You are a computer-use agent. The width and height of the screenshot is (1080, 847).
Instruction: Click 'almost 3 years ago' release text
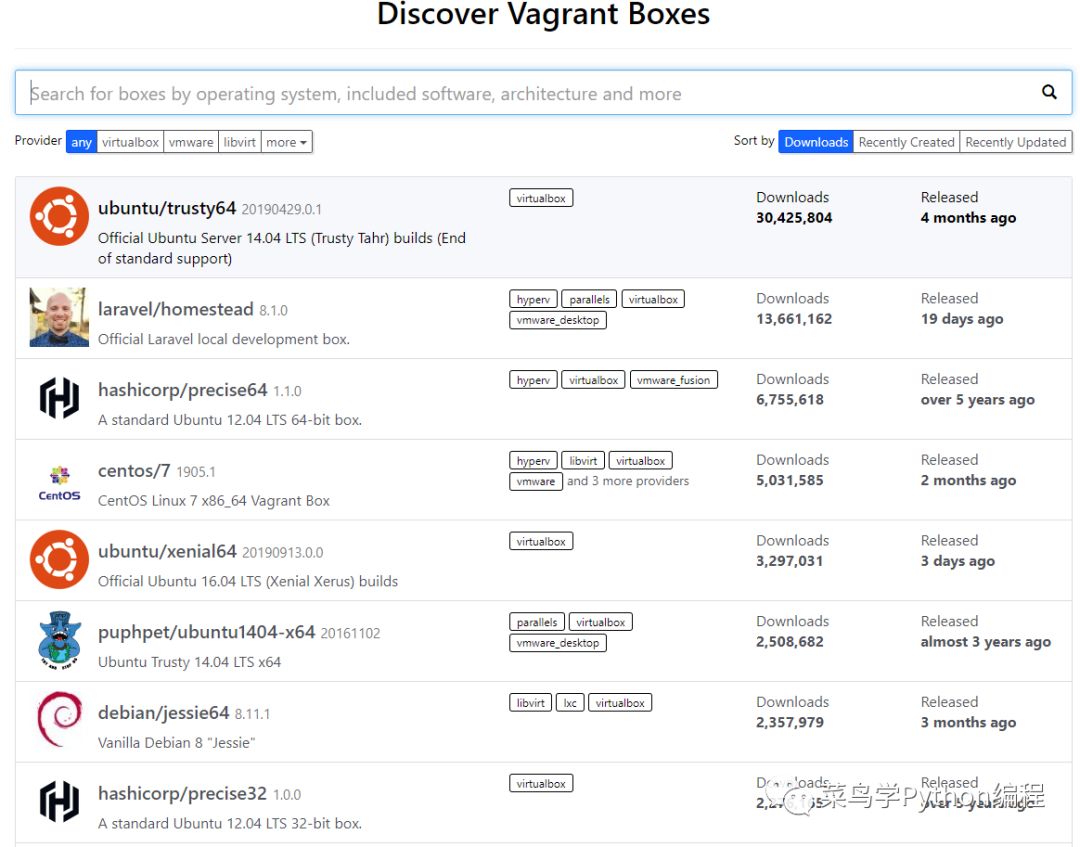pos(986,642)
